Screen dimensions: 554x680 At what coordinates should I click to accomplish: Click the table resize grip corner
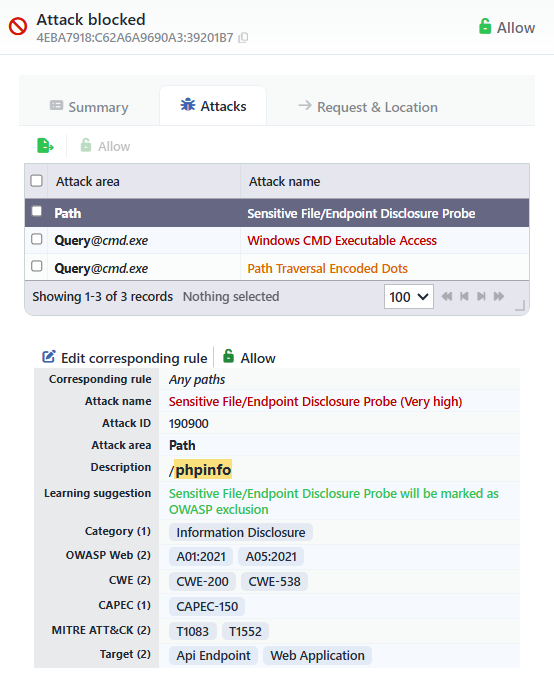(520, 305)
